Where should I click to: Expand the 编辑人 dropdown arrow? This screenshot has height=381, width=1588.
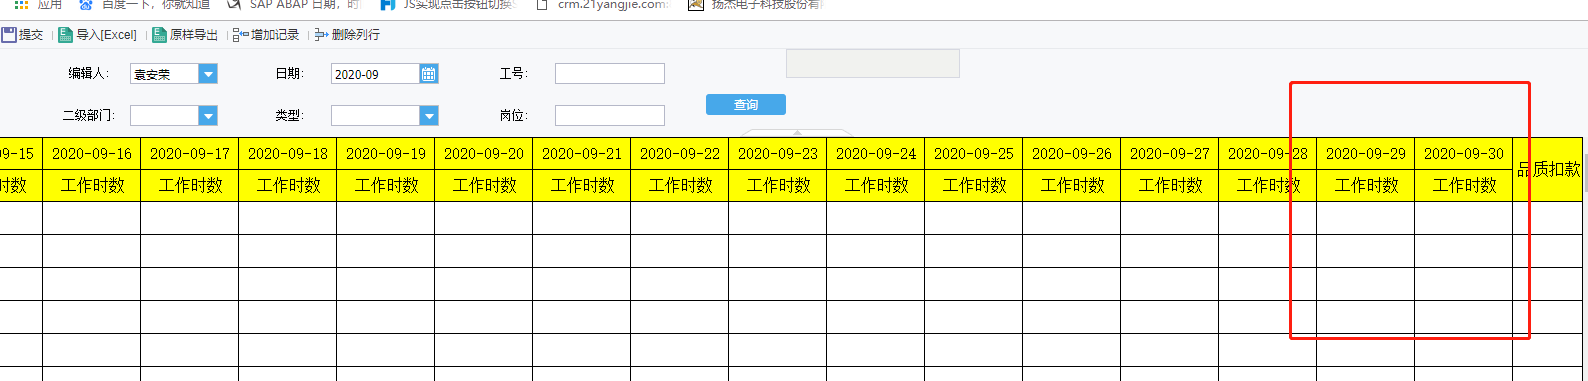(x=208, y=74)
